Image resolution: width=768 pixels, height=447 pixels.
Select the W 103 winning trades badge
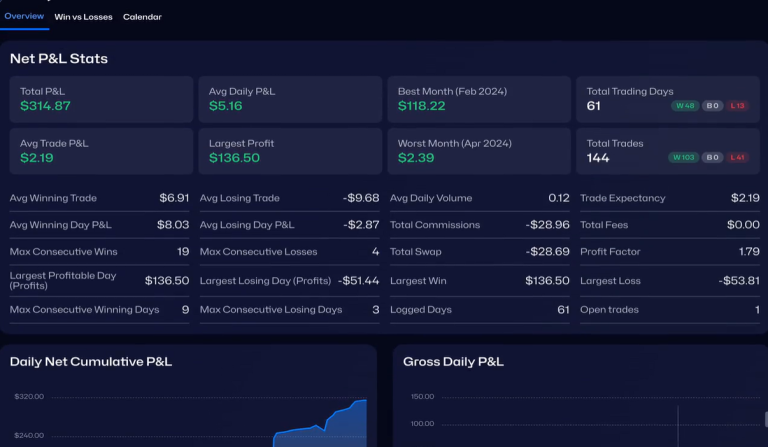coord(684,157)
